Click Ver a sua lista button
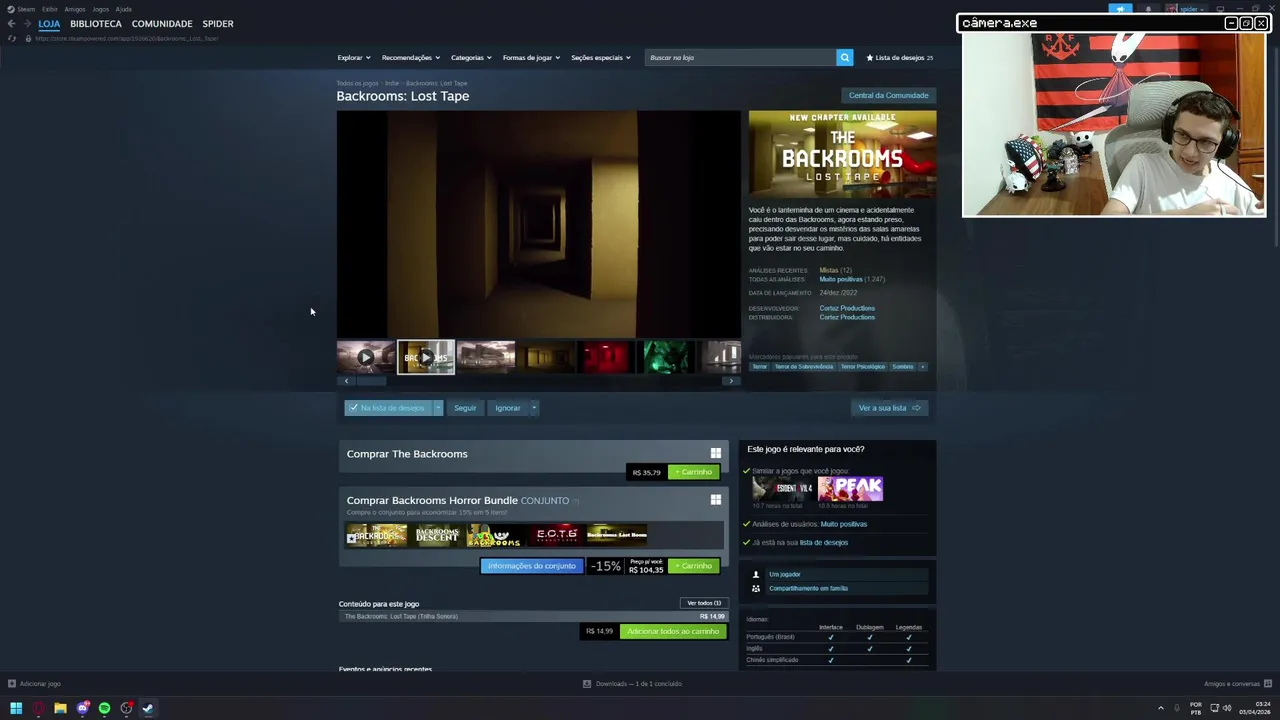1280x720 pixels. [x=889, y=408]
